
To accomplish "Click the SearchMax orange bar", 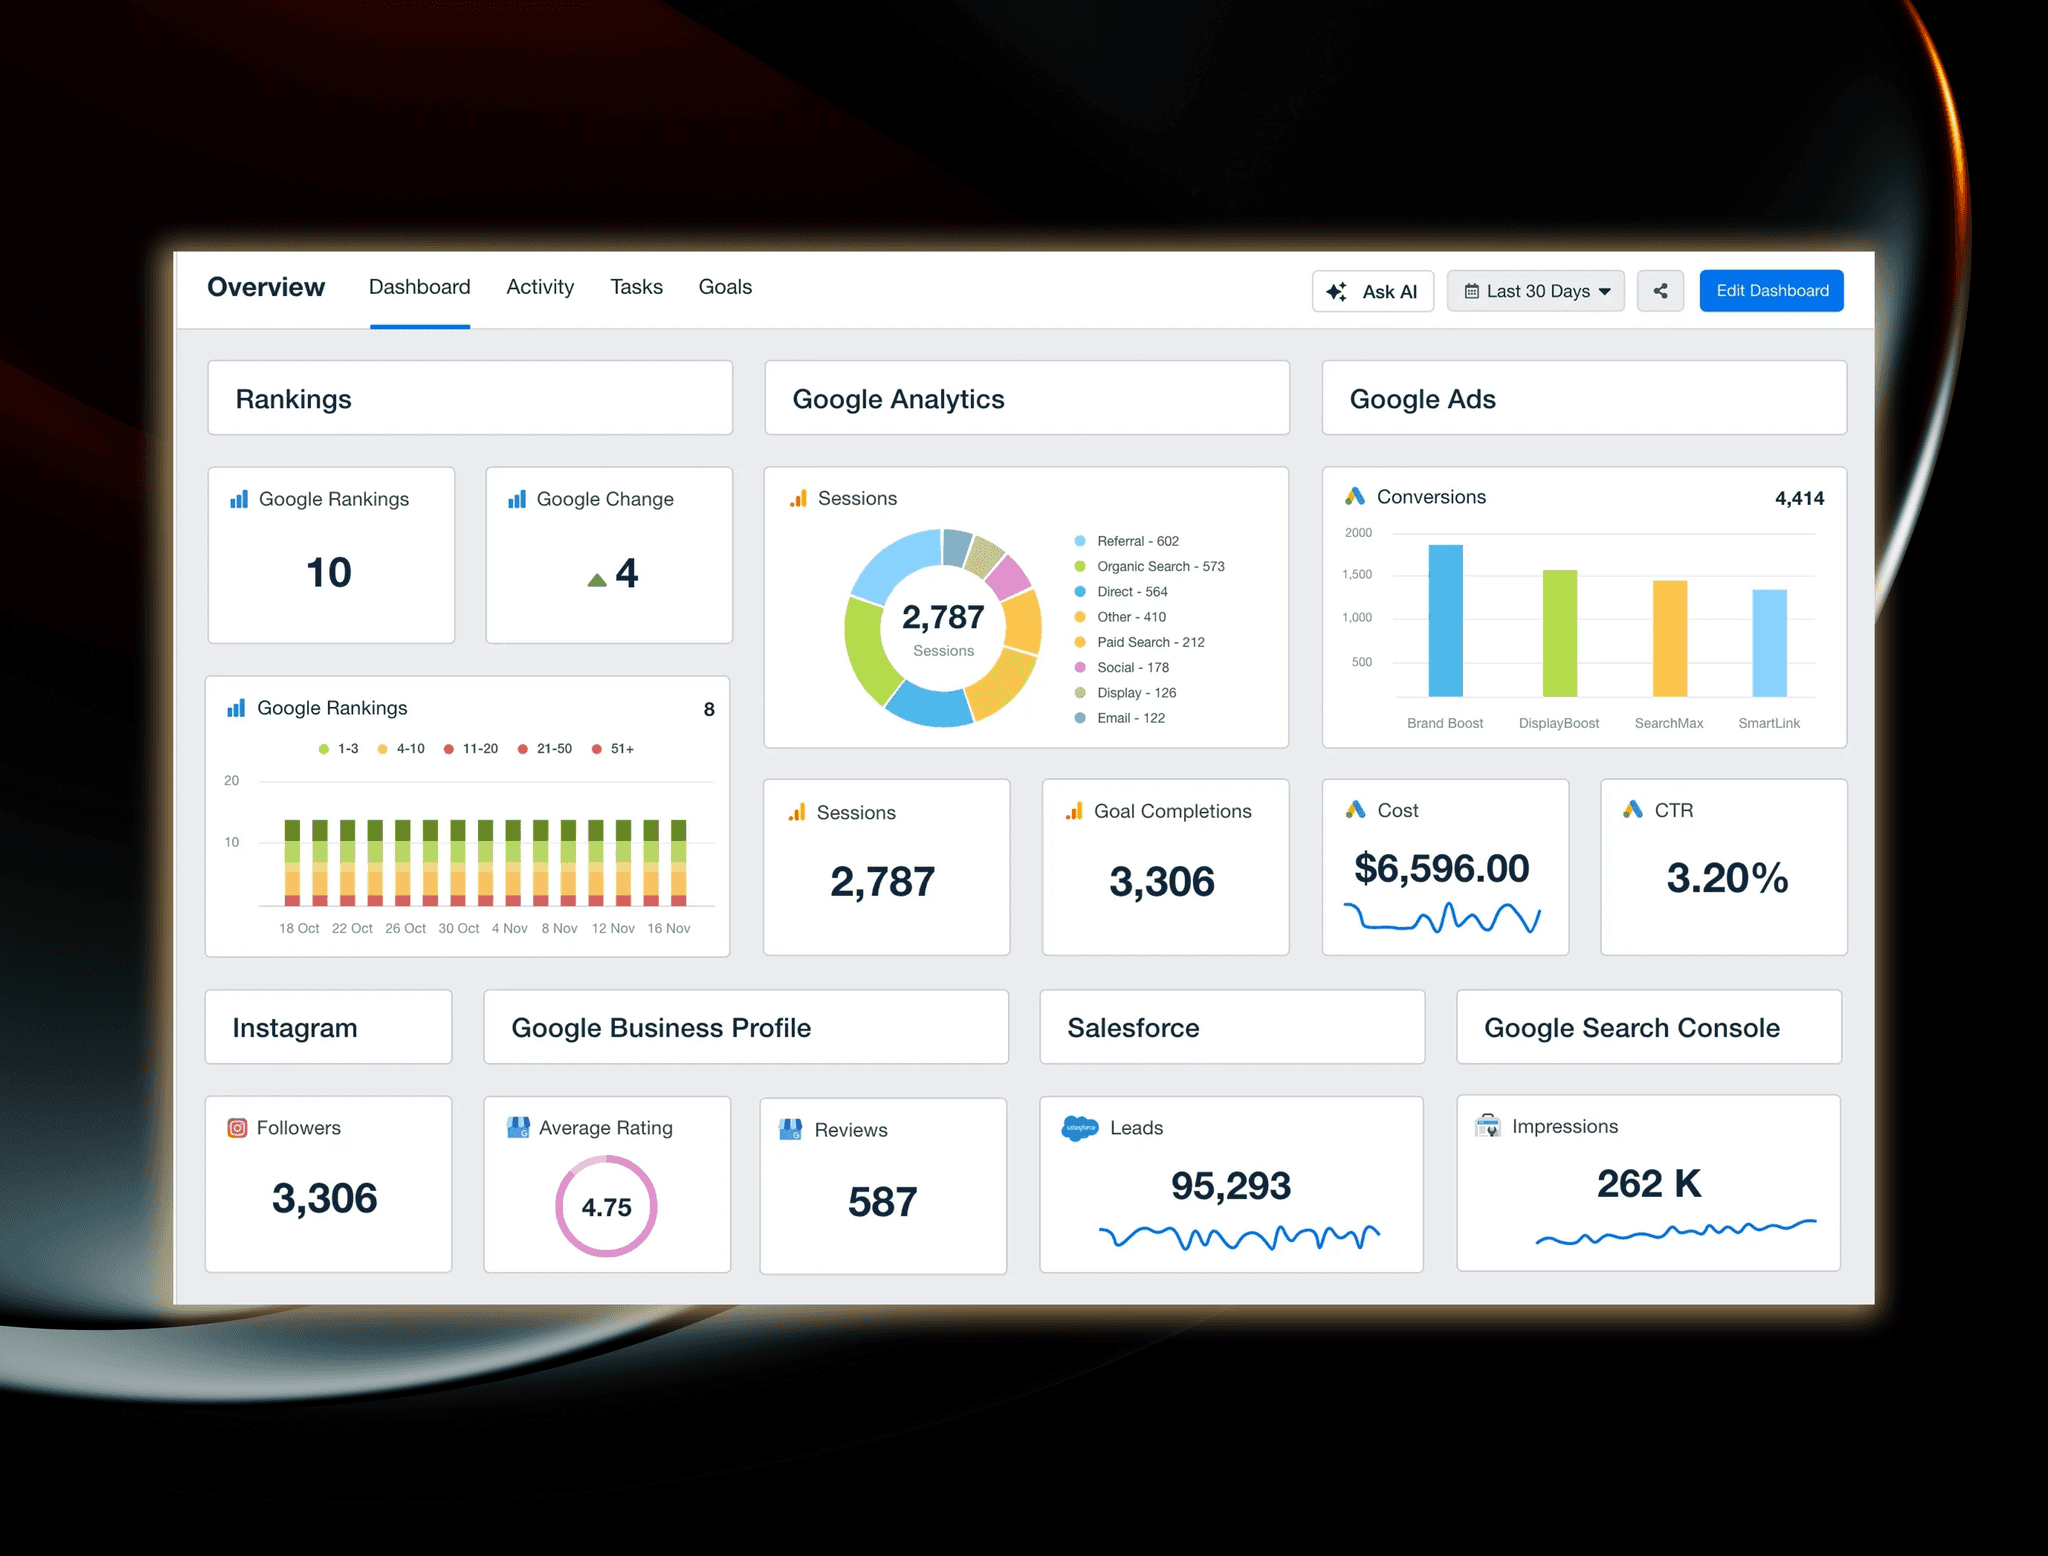I will (x=1670, y=639).
